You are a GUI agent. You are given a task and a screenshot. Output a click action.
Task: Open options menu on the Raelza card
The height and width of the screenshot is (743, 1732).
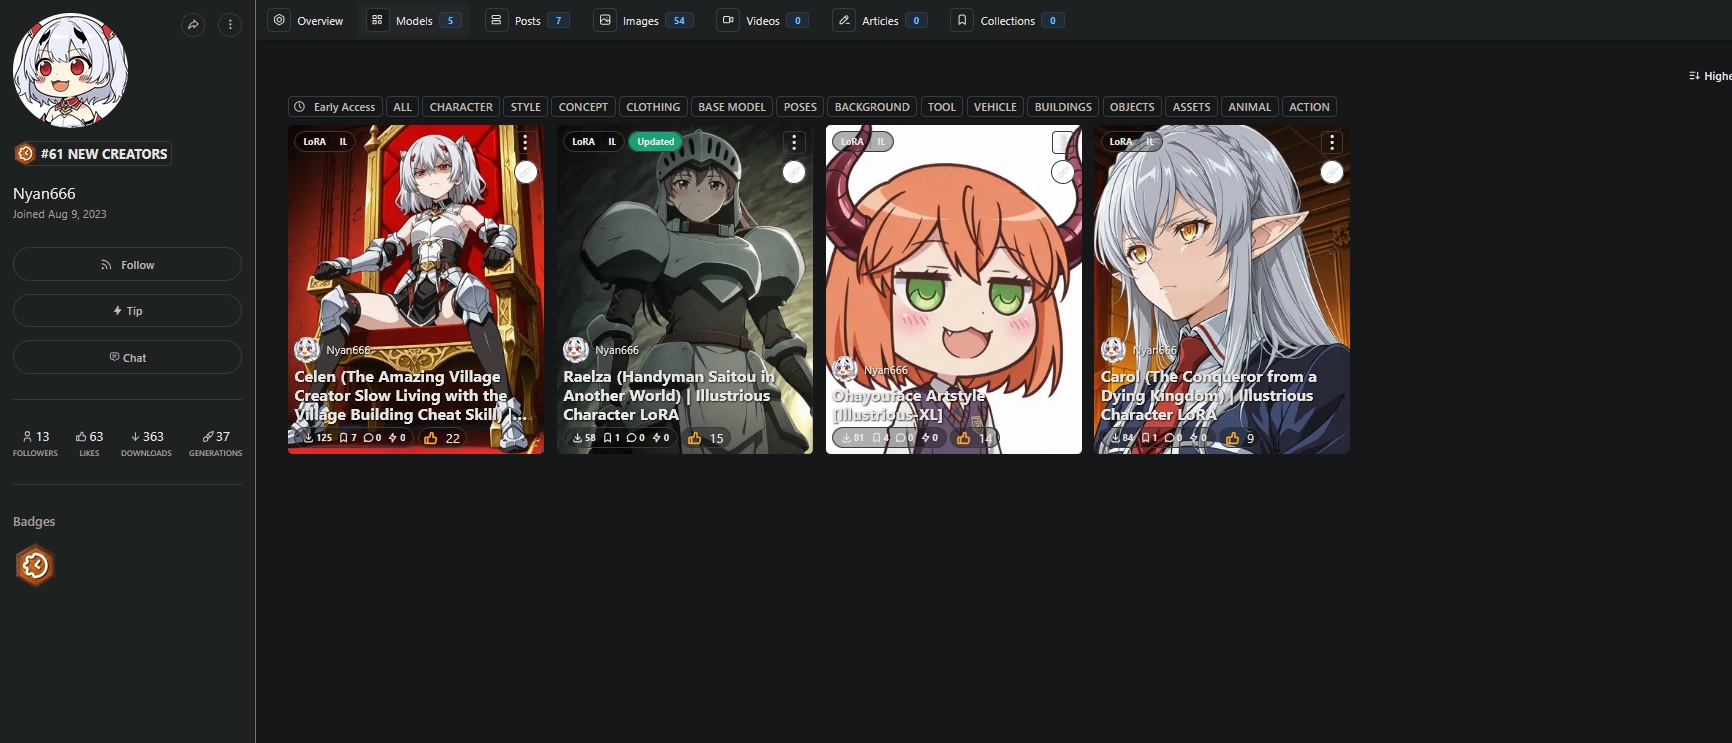click(794, 143)
